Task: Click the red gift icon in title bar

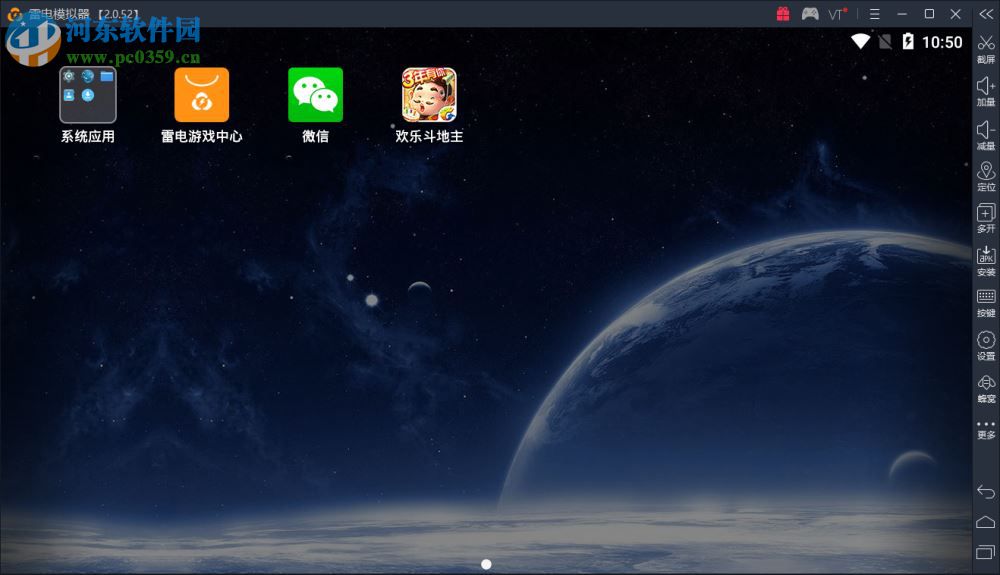Action: 783,14
